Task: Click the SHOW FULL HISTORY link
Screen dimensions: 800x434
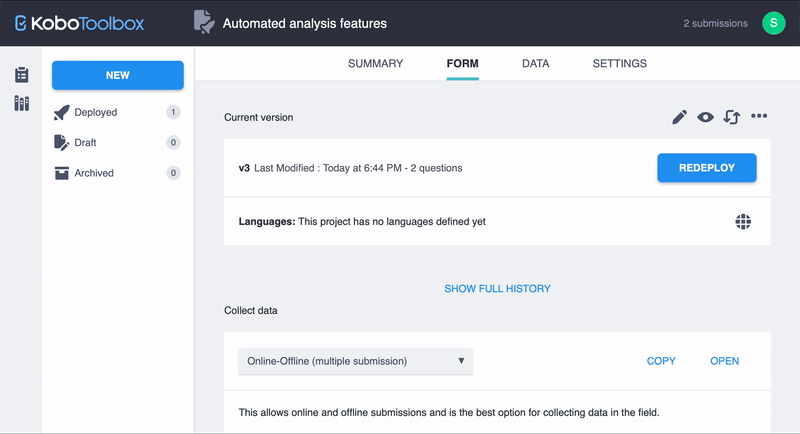Action: click(x=497, y=289)
